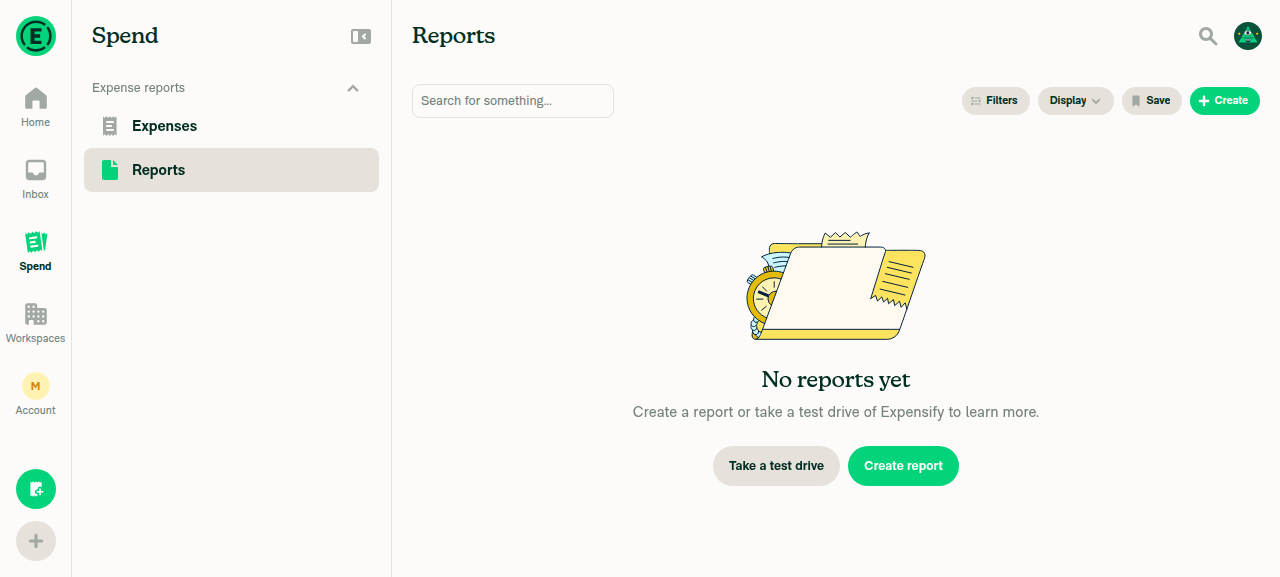Image resolution: width=1280 pixels, height=577 pixels.
Task: Open the Display dropdown
Action: [x=1076, y=101]
